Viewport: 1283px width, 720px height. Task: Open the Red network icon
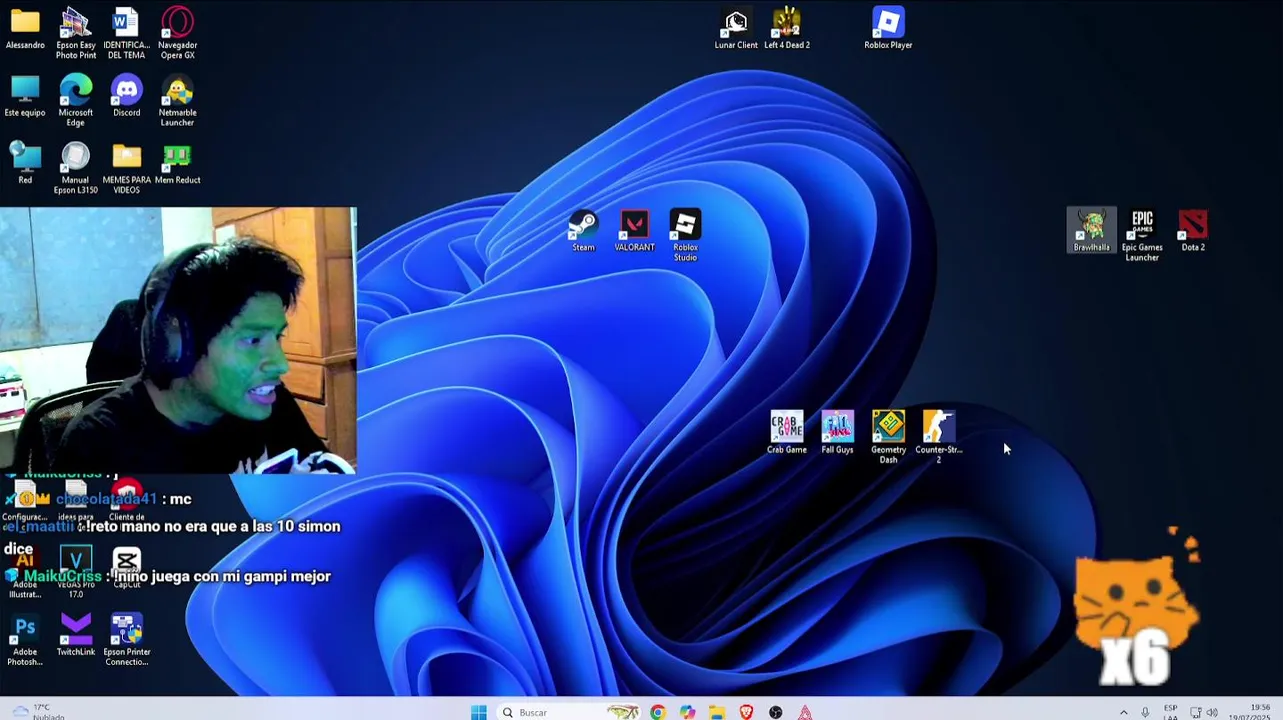[x=25, y=163]
